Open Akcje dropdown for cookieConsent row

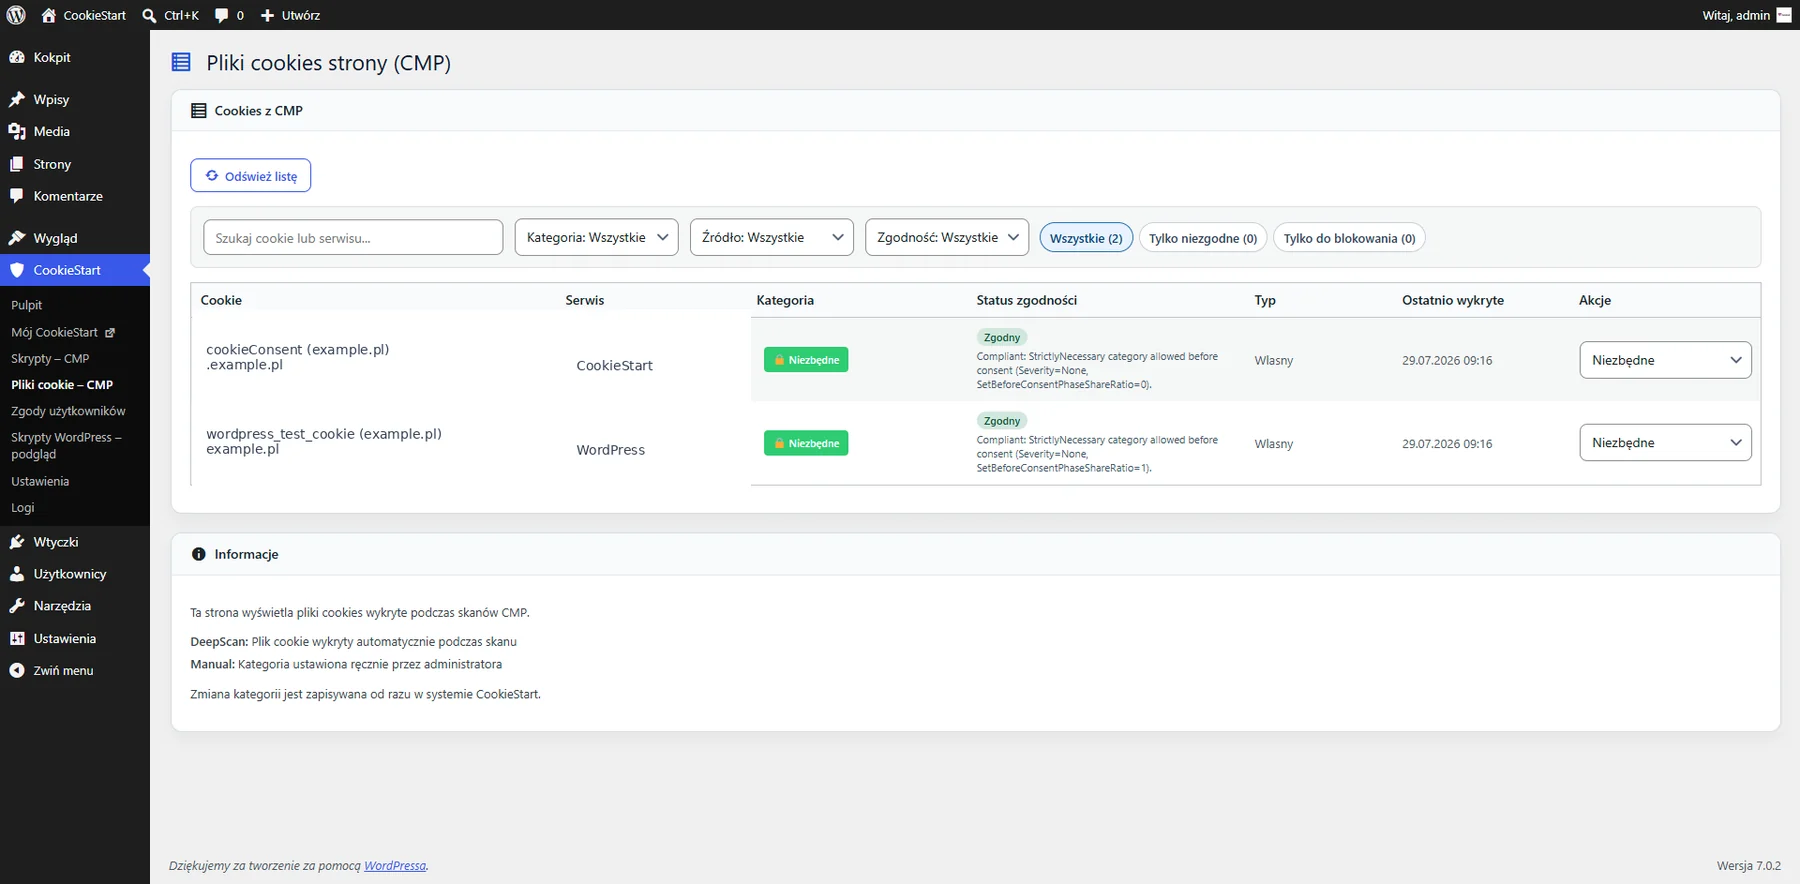(x=1665, y=360)
